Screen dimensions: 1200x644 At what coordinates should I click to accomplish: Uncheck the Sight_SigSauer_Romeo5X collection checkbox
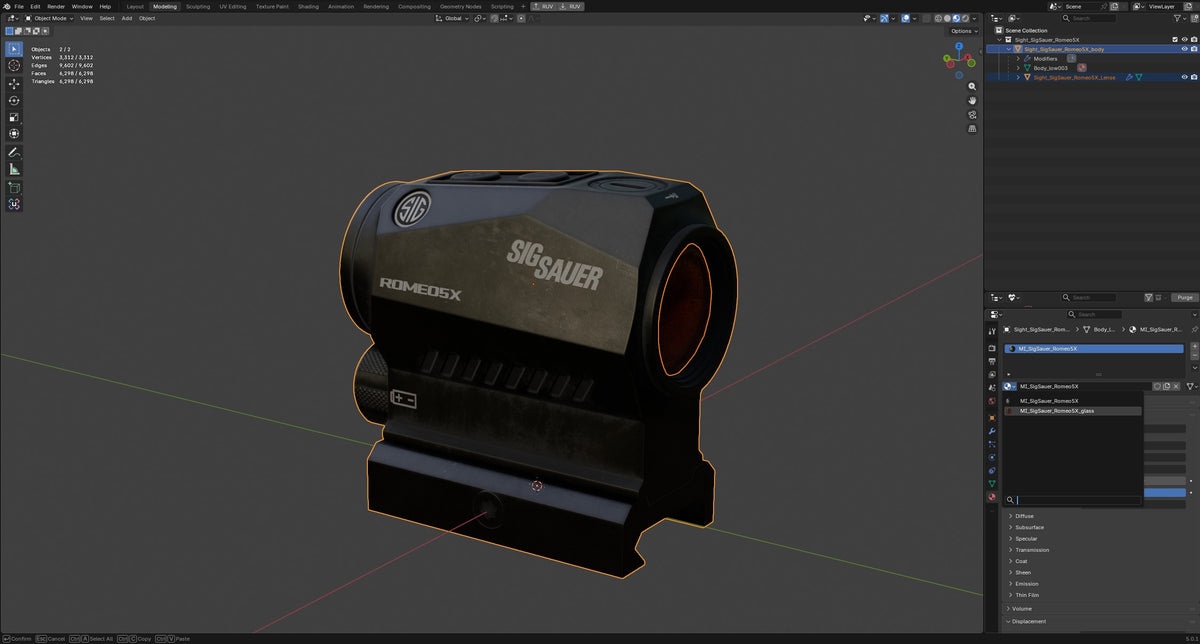pyautogui.click(x=1175, y=40)
